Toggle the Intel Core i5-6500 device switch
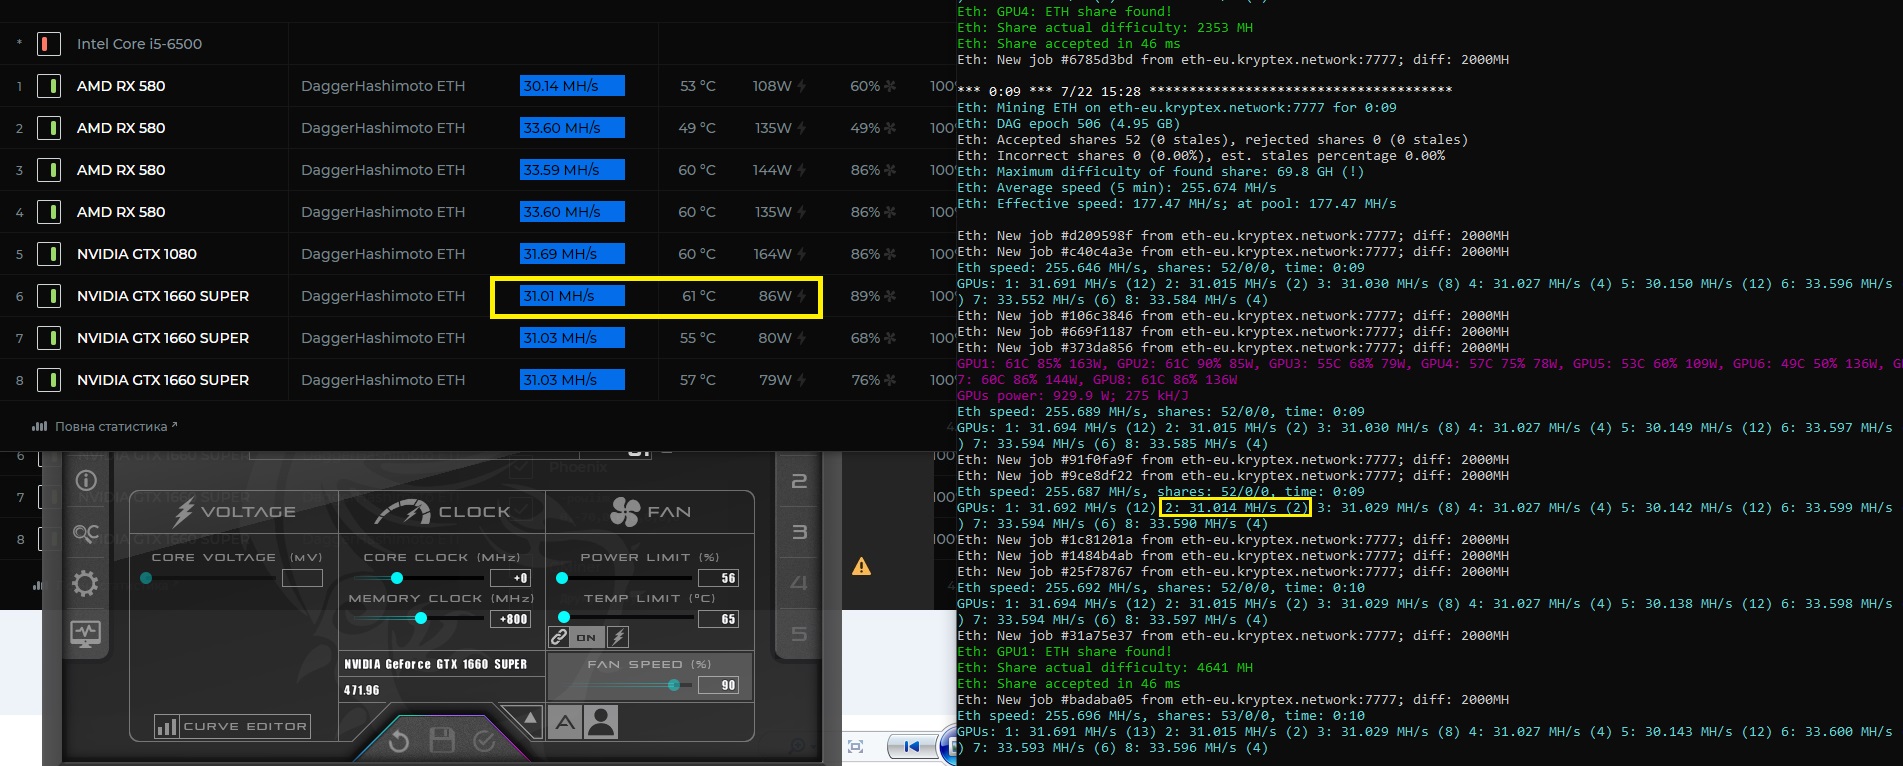Image resolution: width=1903 pixels, height=766 pixels. click(48, 44)
